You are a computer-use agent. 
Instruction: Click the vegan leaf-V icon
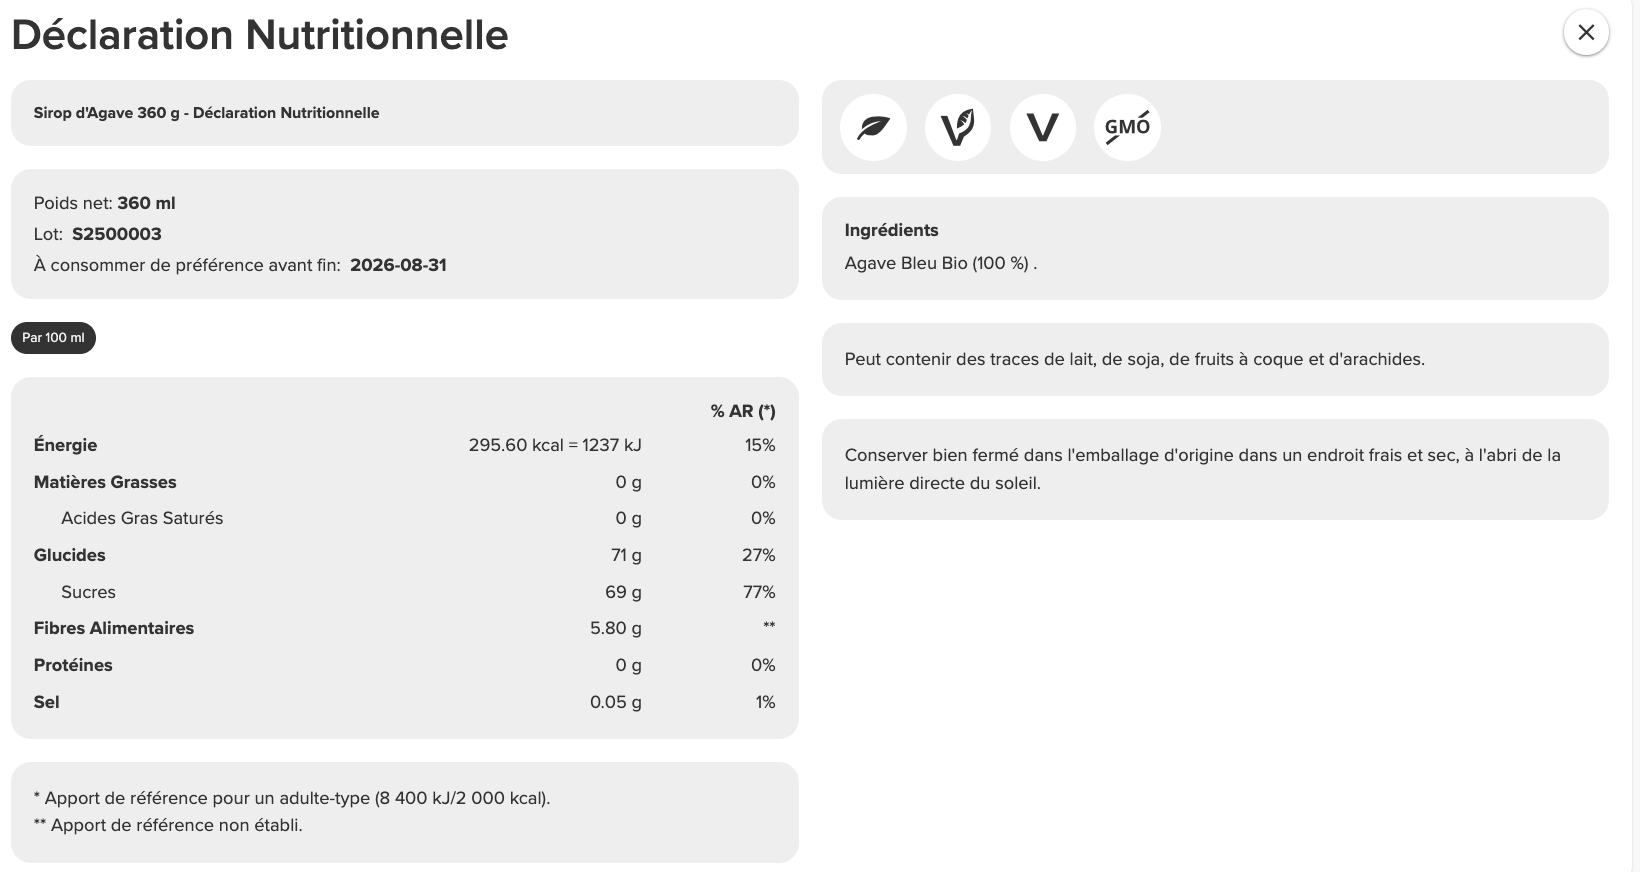coord(958,127)
